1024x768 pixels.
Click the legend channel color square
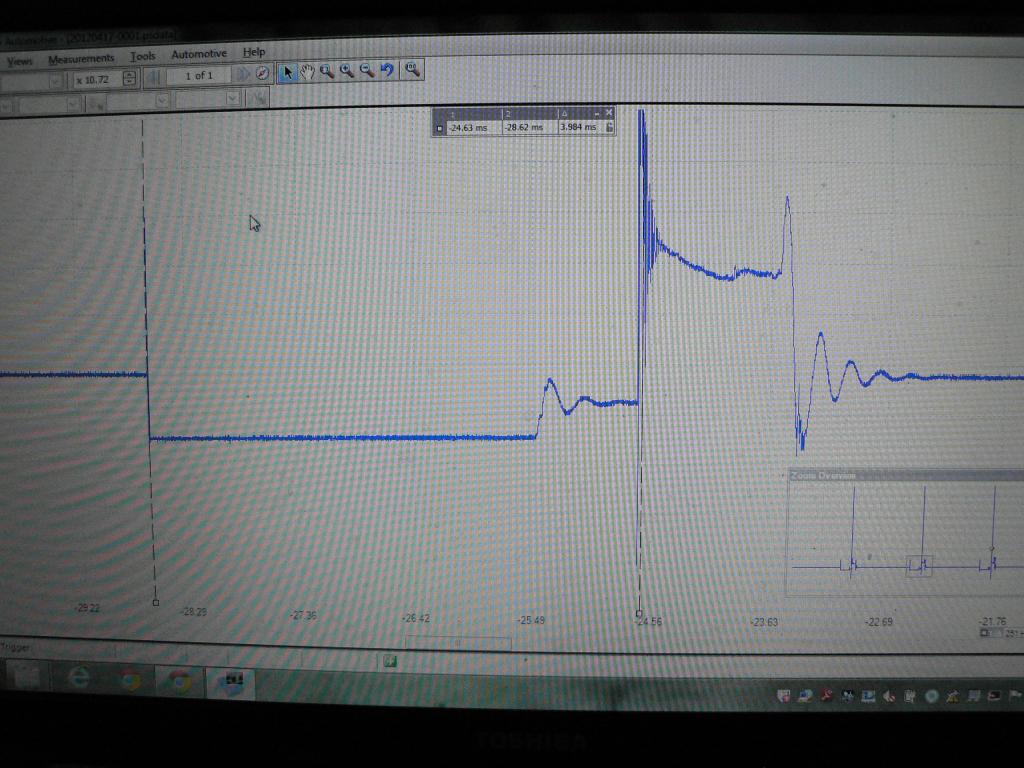(439, 129)
